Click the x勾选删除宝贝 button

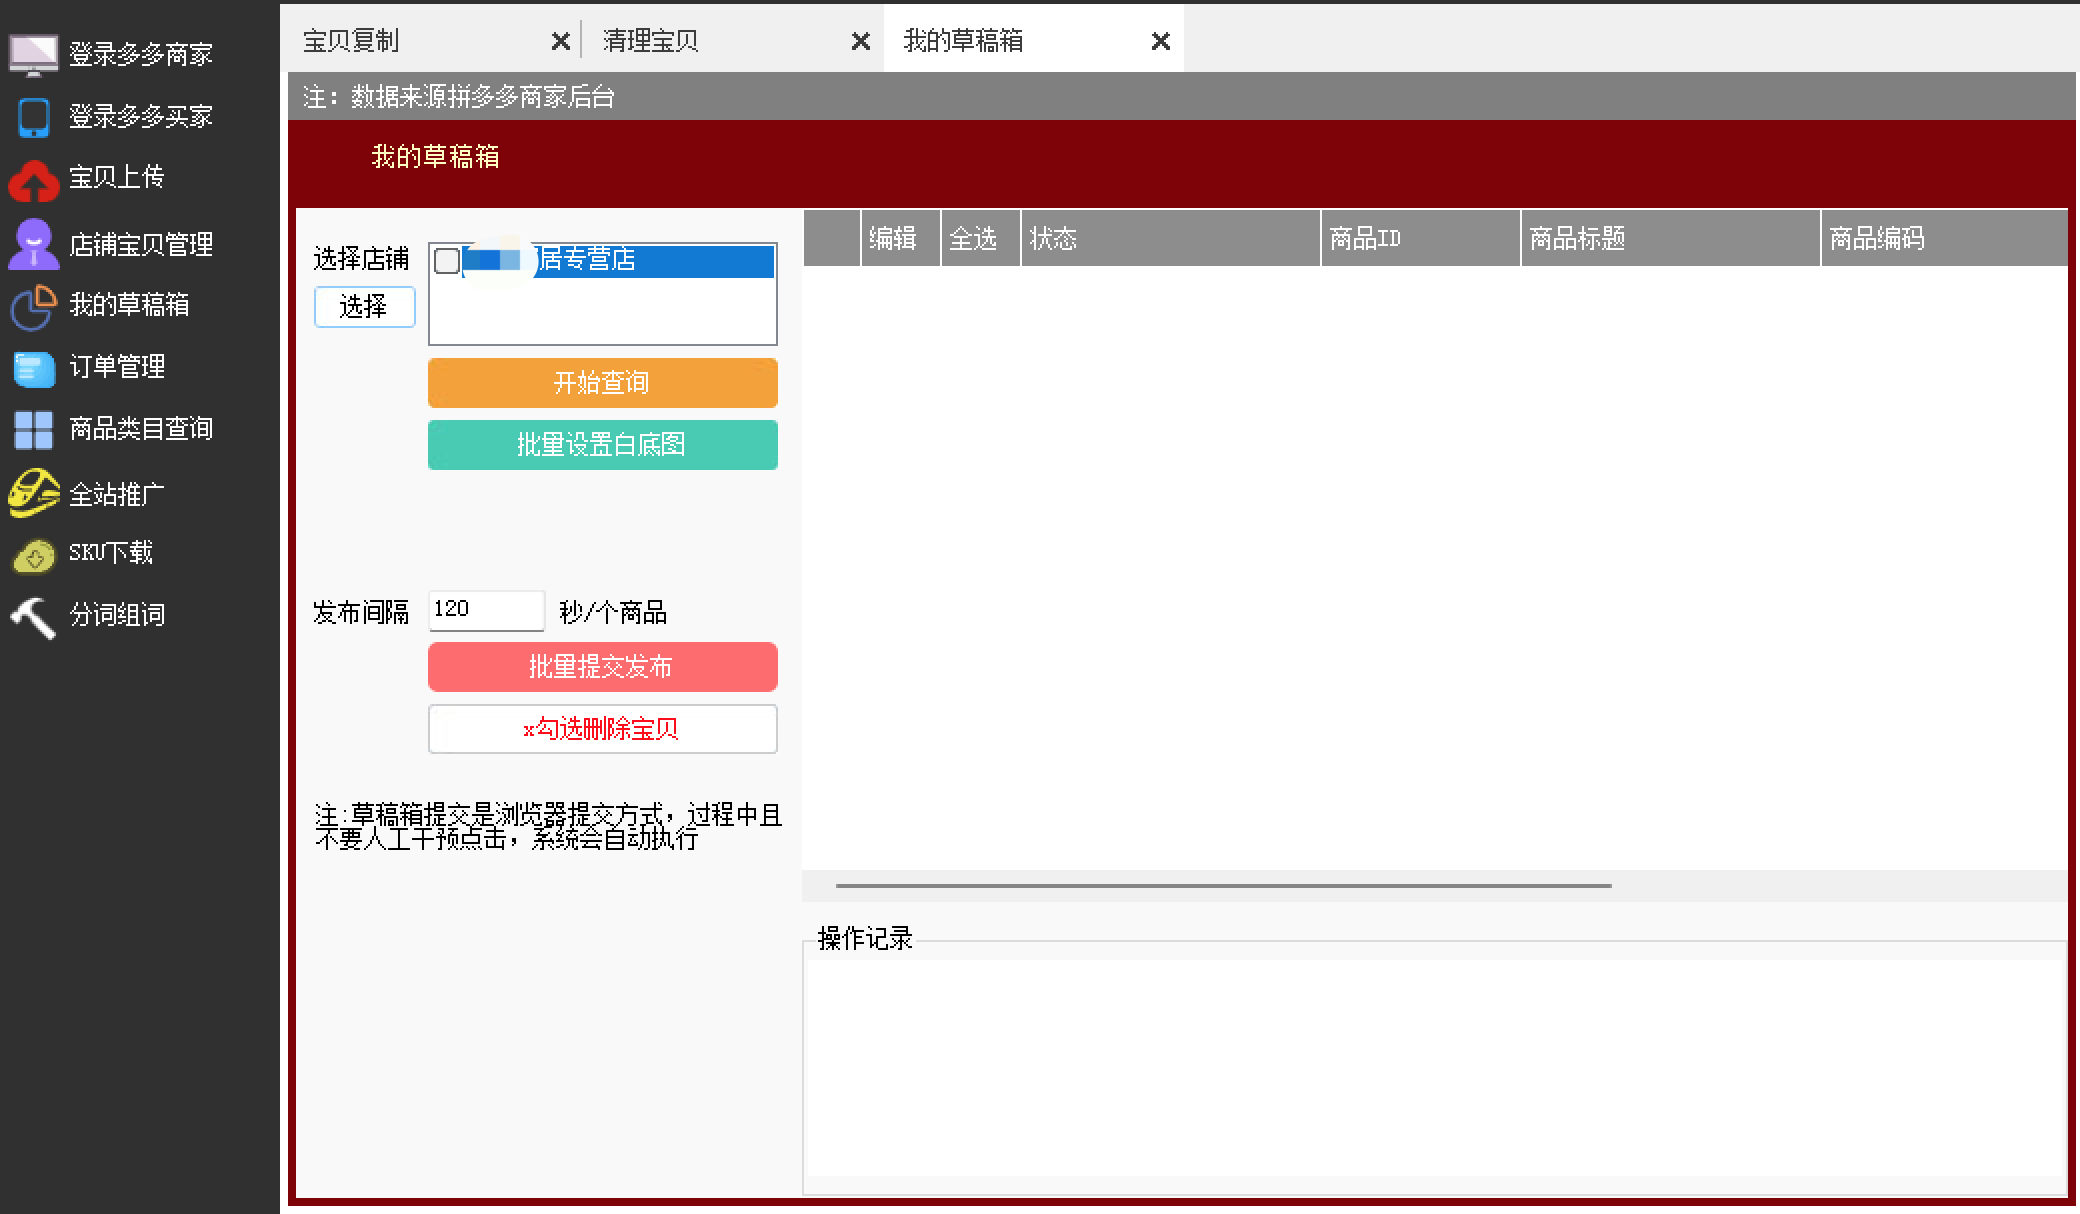click(603, 729)
